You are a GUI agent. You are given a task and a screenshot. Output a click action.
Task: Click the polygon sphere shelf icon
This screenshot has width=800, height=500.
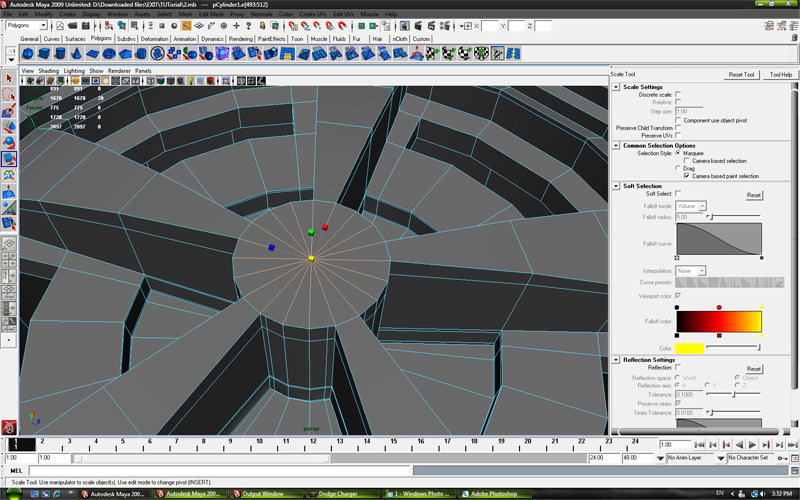click(x=28, y=54)
